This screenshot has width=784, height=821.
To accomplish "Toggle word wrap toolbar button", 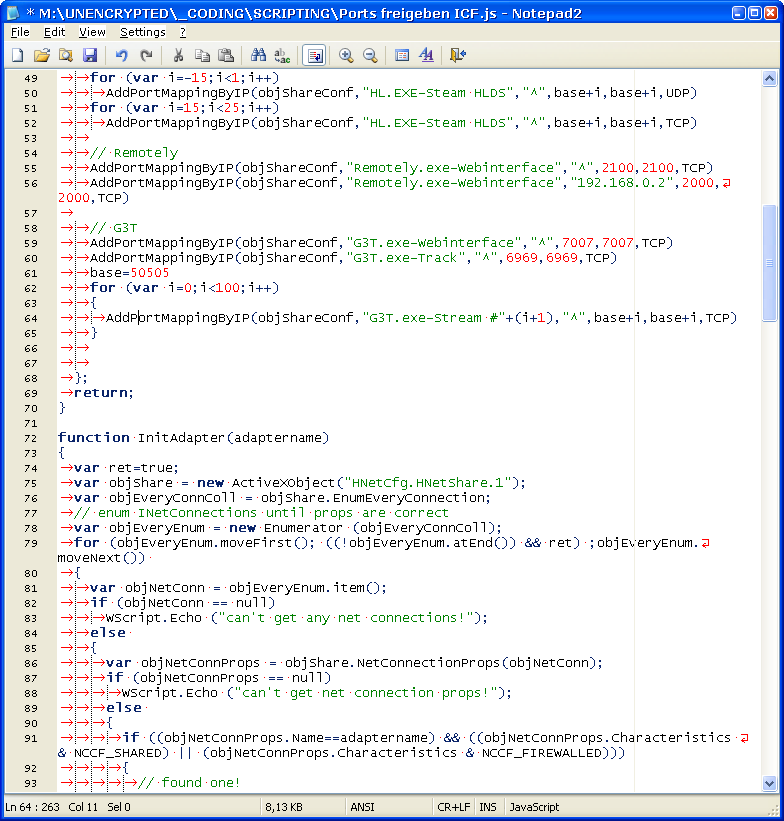I will pyautogui.click(x=315, y=55).
